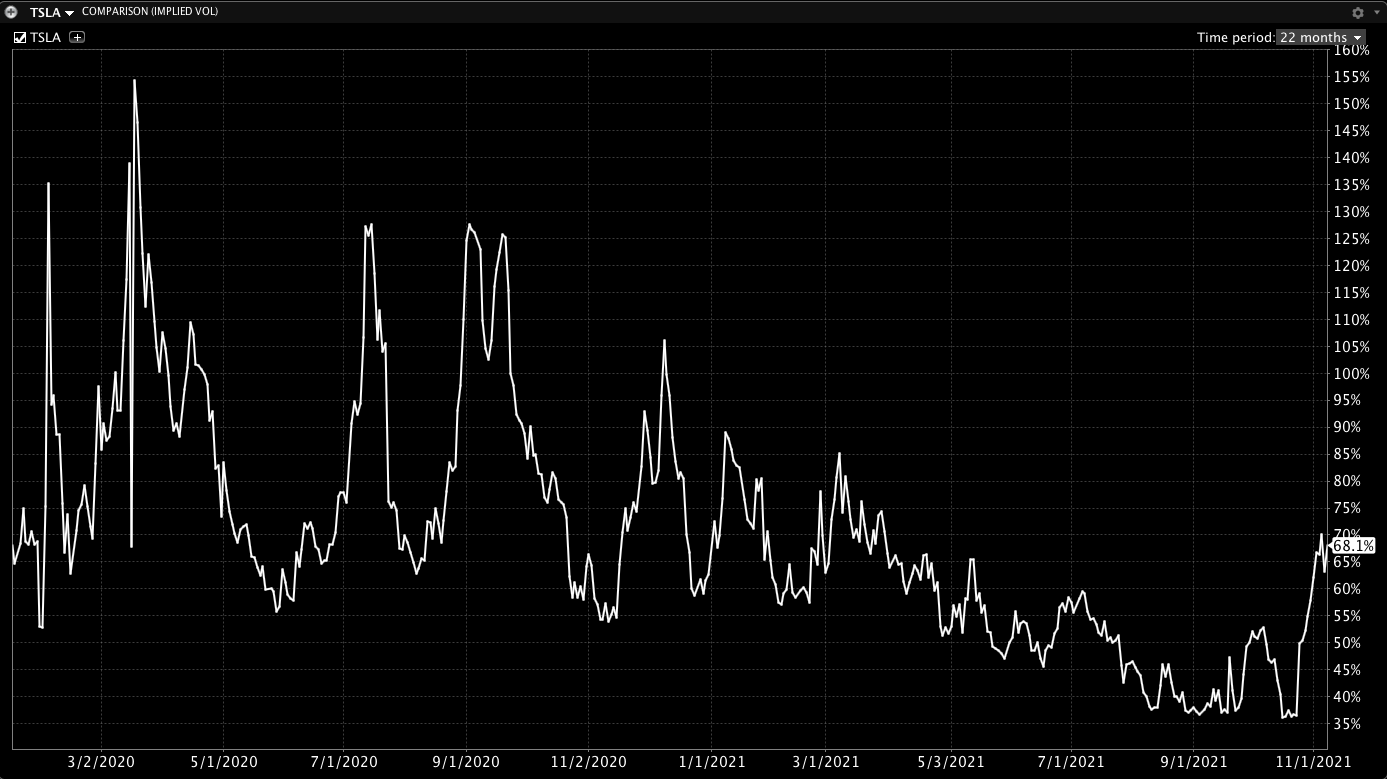The width and height of the screenshot is (1387, 779).
Task: Uncheck the TSLA series checkbox
Action: 20,38
